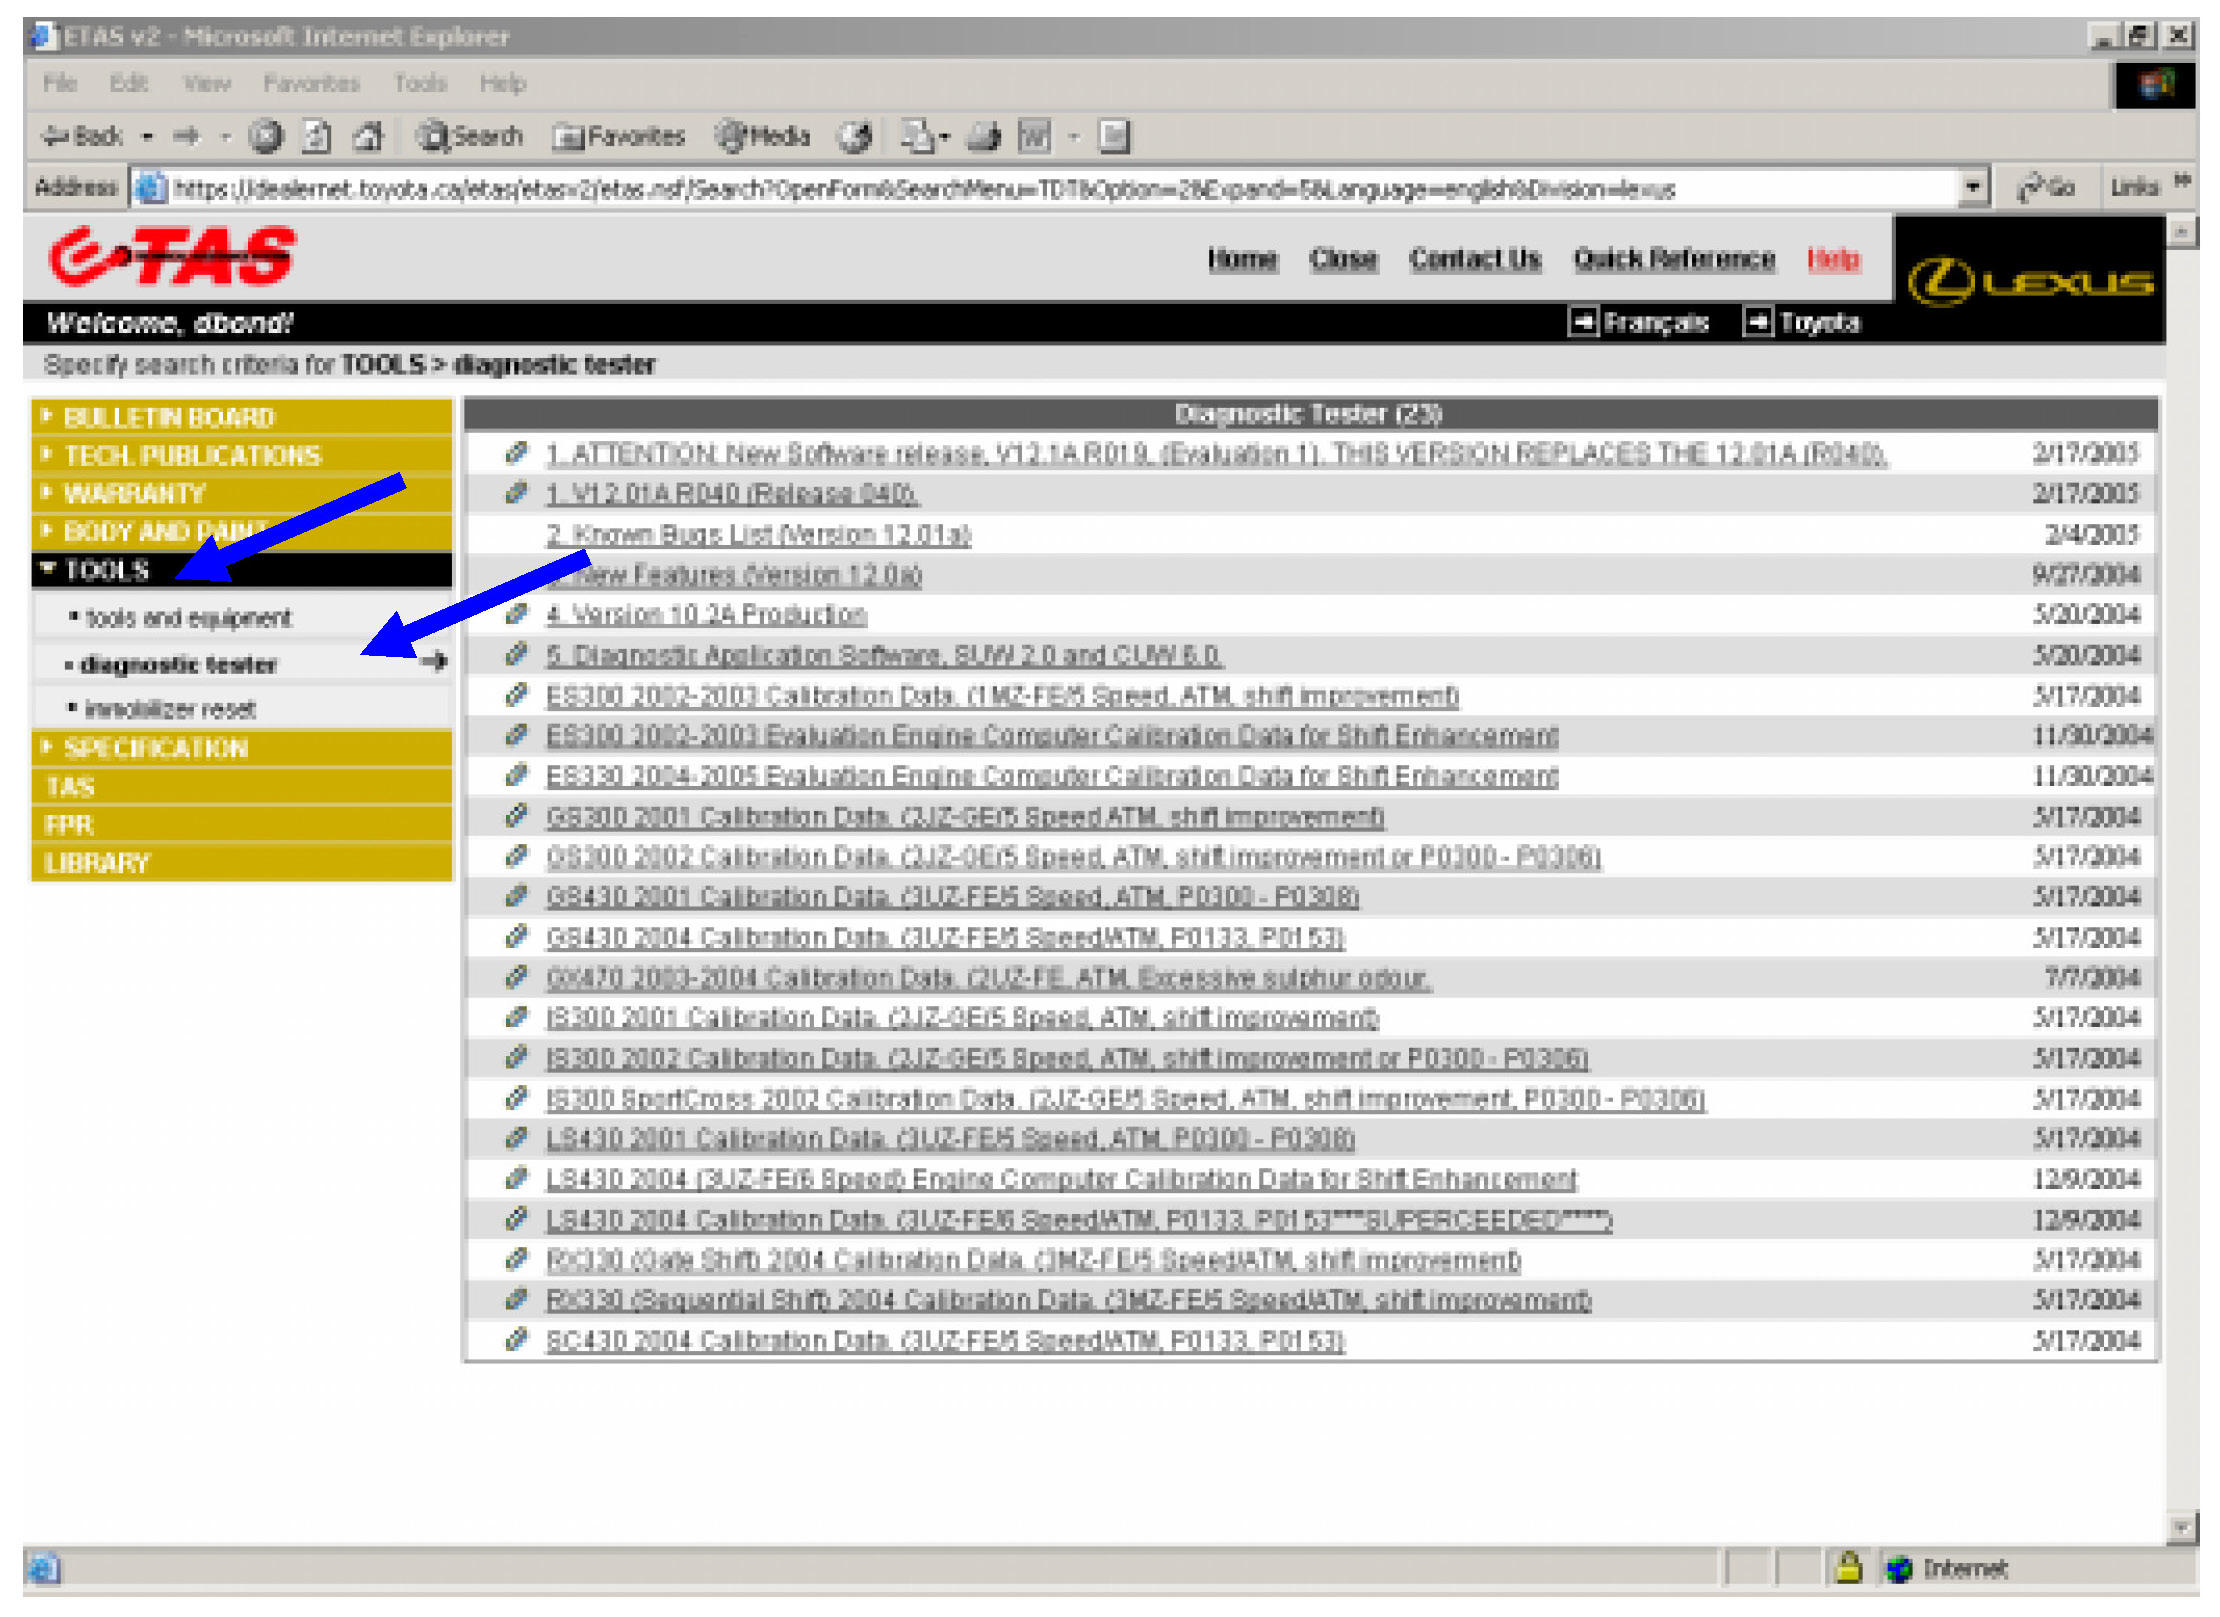Click the Print toolbar icon

coord(984,136)
